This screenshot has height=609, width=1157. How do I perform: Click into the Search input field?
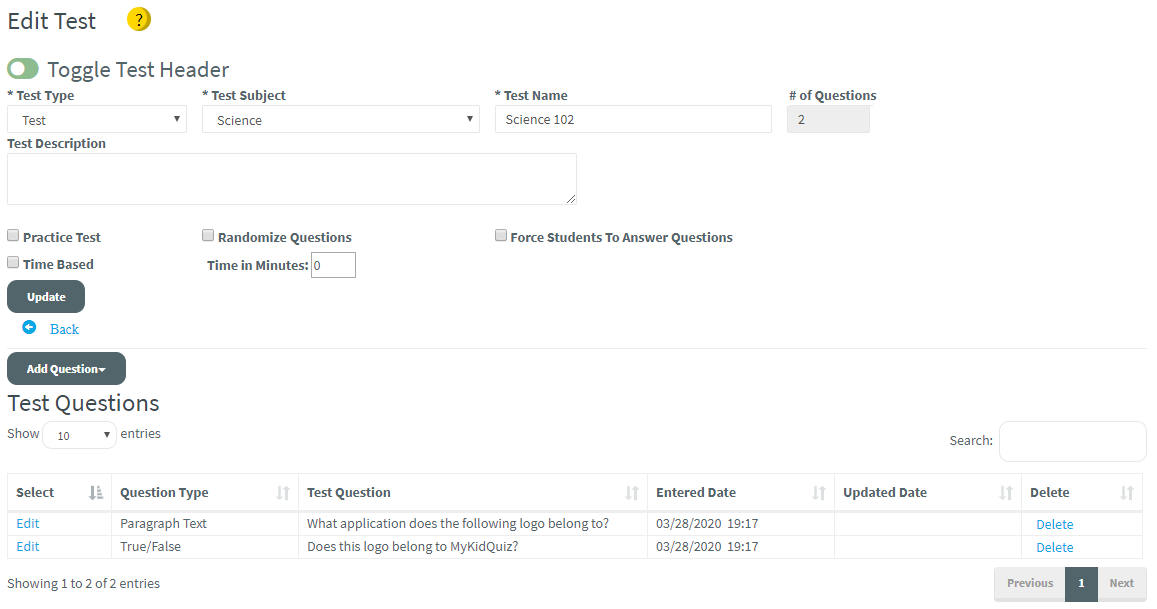(x=1072, y=441)
